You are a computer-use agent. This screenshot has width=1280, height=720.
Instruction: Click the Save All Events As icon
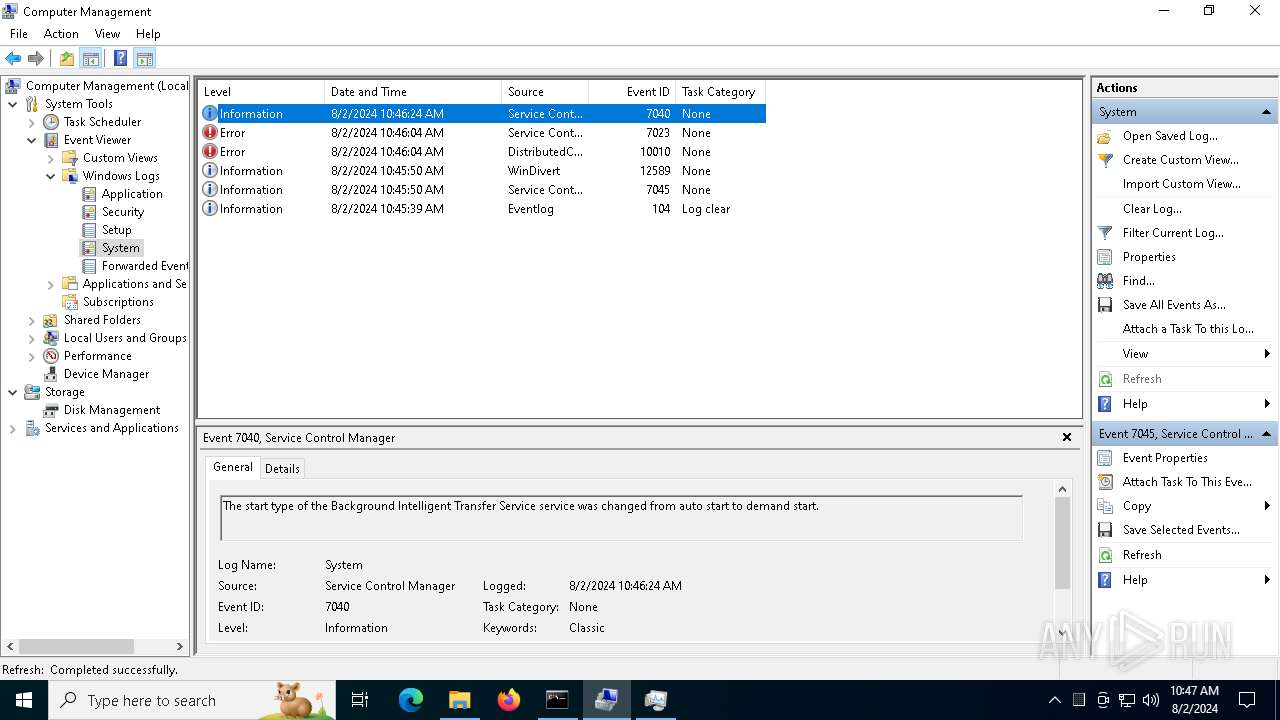(x=1105, y=305)
